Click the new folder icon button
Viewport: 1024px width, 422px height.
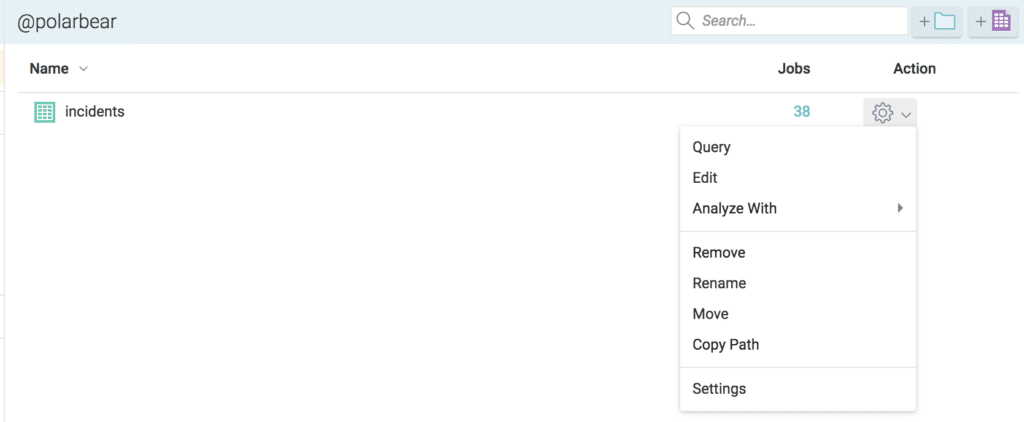[x=936, y=22]
